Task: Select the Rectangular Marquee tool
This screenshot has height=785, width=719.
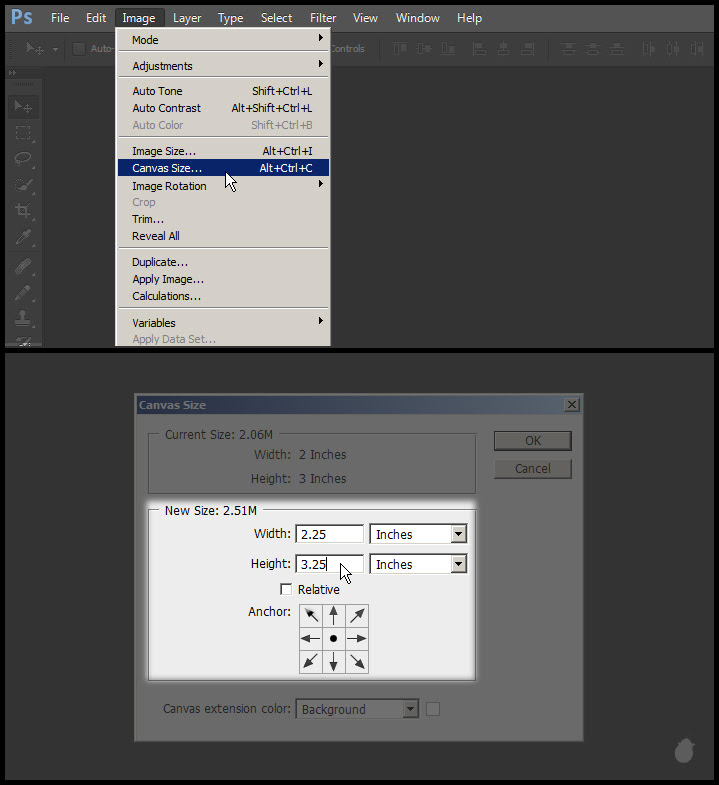Action: pos(23,133)
